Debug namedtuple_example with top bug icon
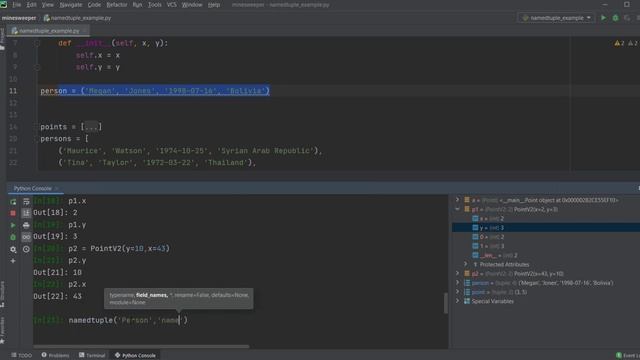Image resolution: width=640 pixels, height=360 pixels. [616, 18]
